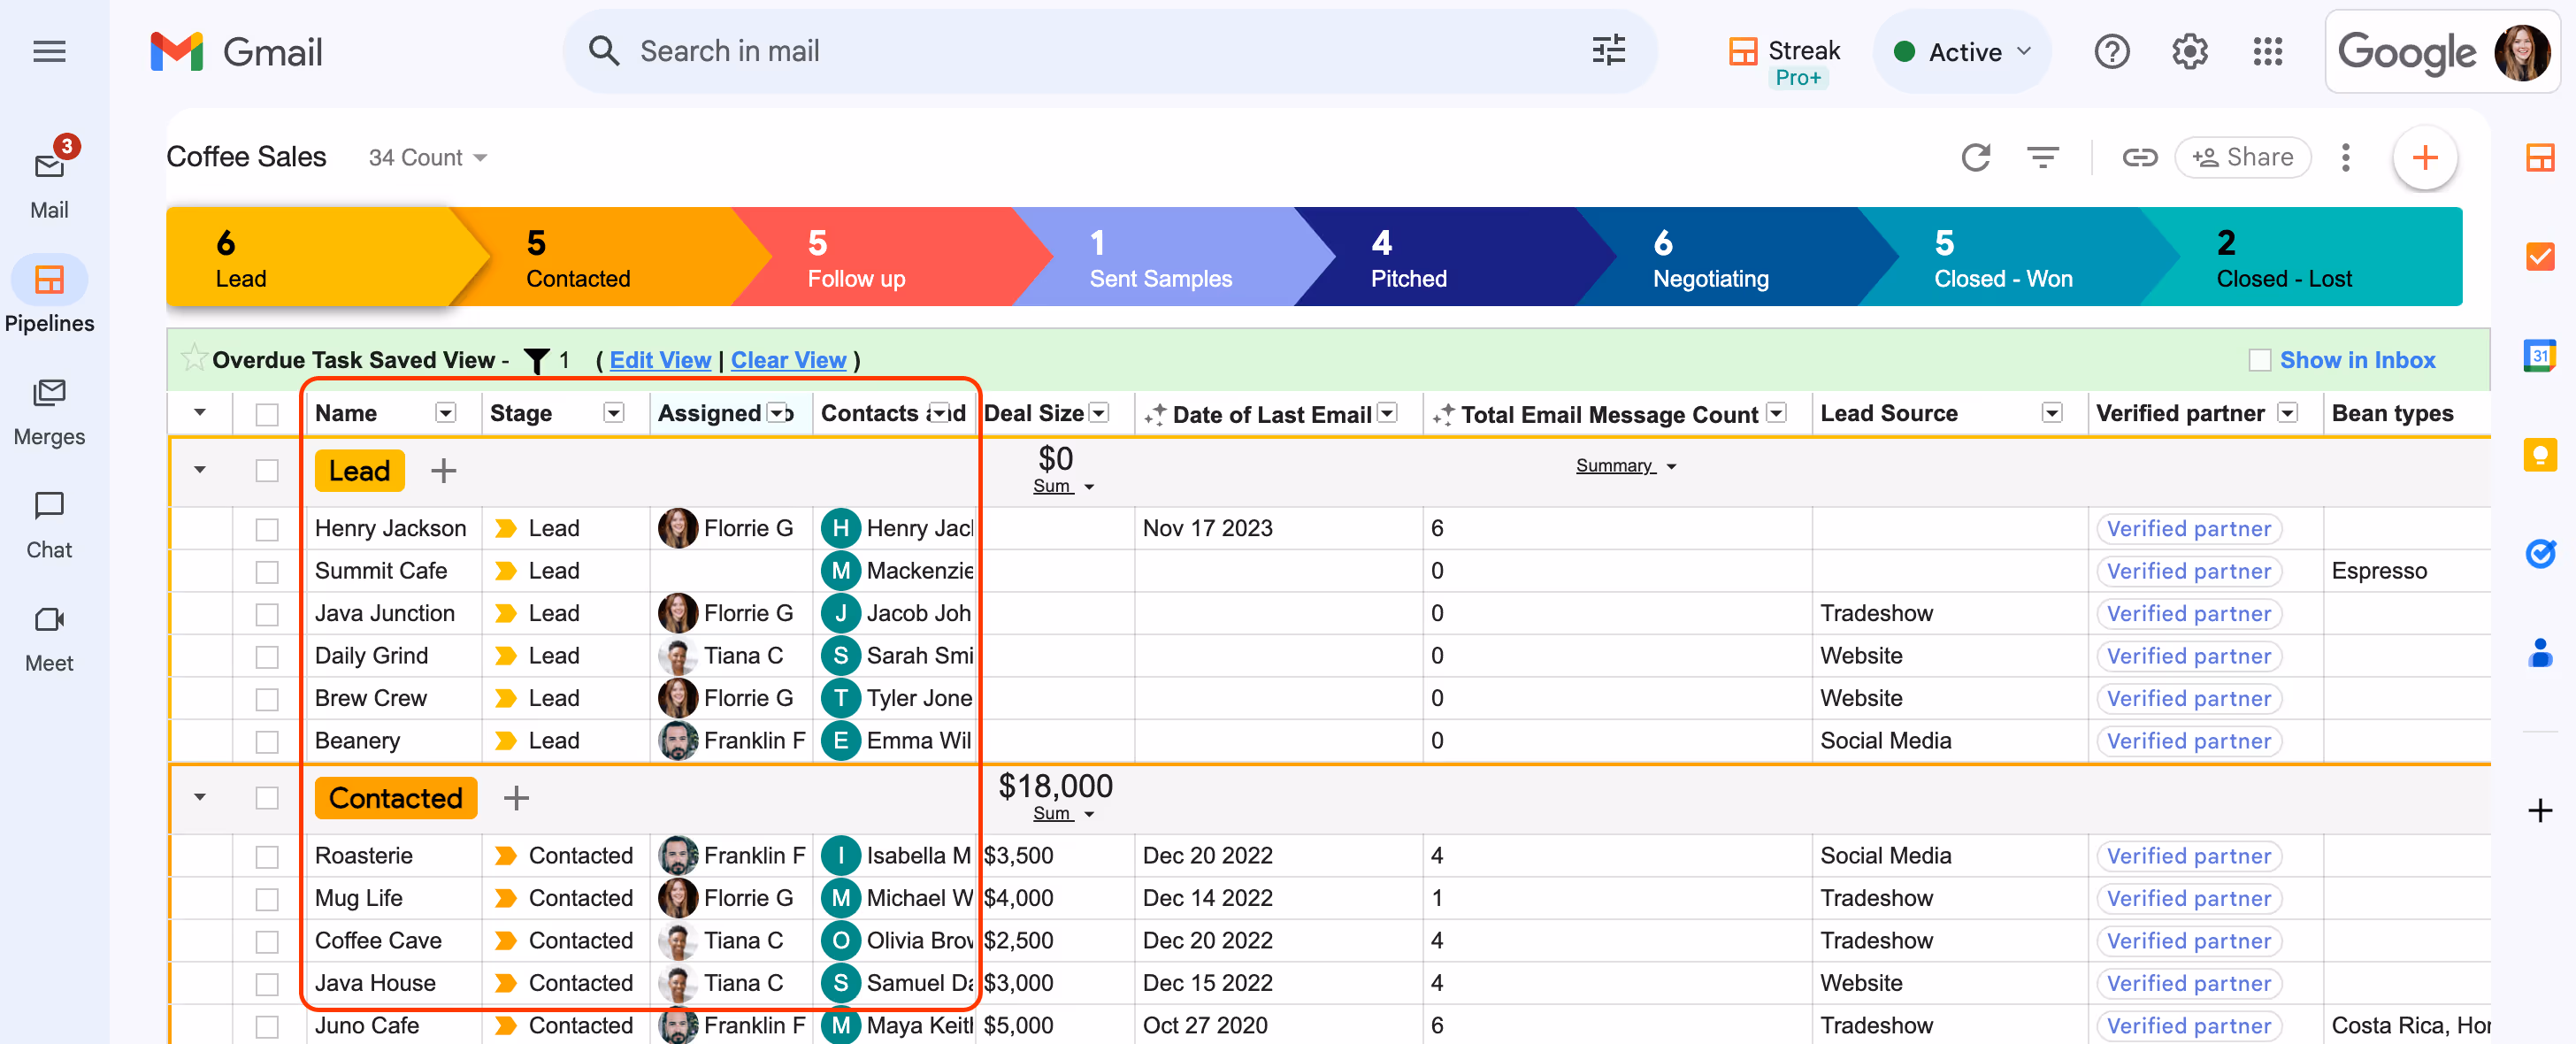The width and height of the screenshot is (2576, 1044).
Task: Select the Henry Jackson row checkbox
Action: [x=267, y=529]
